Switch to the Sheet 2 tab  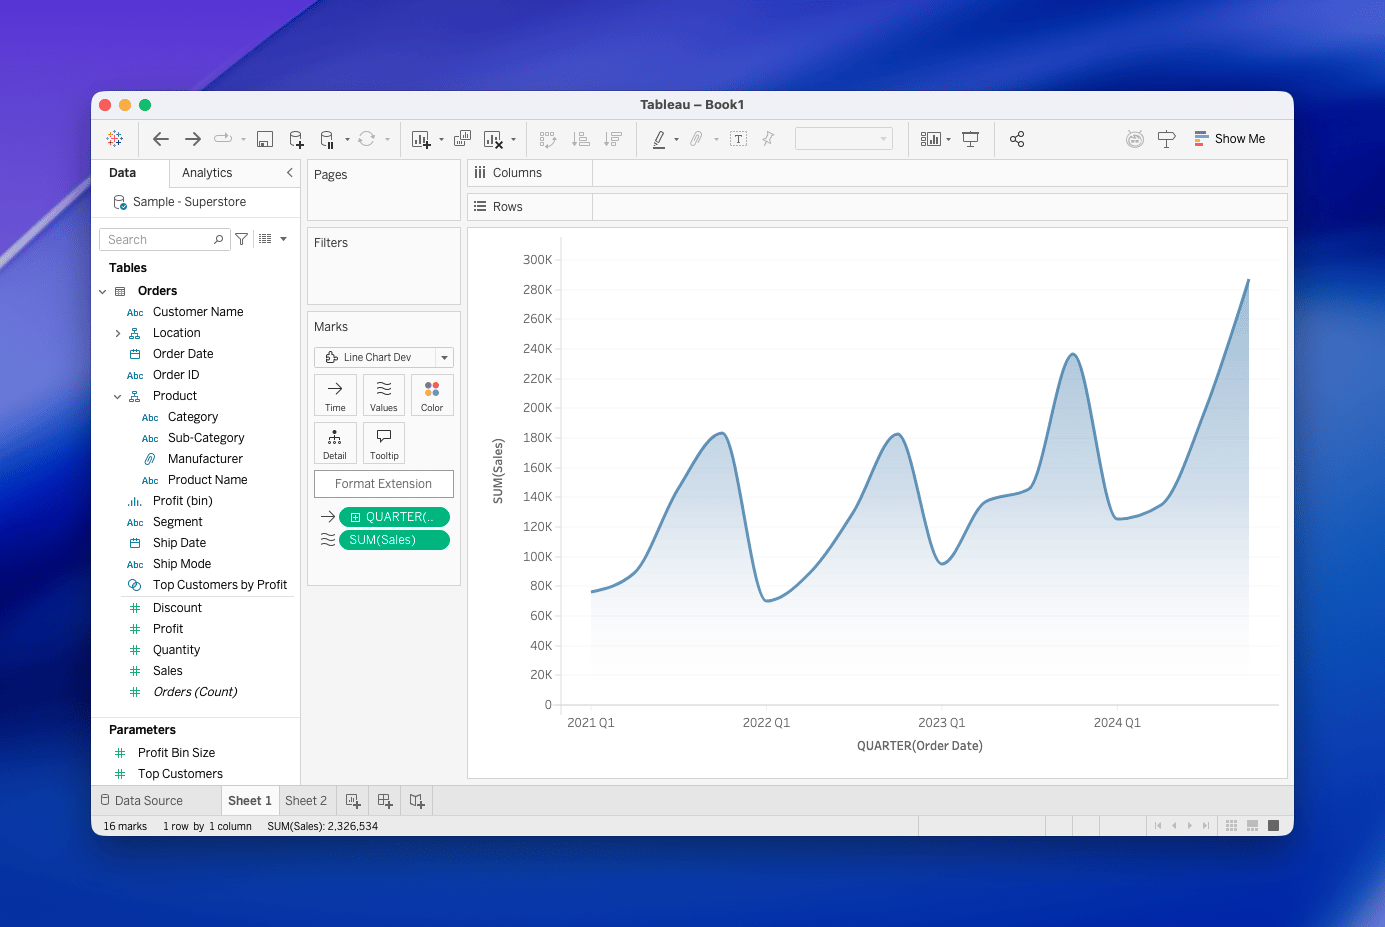pyautogui.click(x=306, y=801)
